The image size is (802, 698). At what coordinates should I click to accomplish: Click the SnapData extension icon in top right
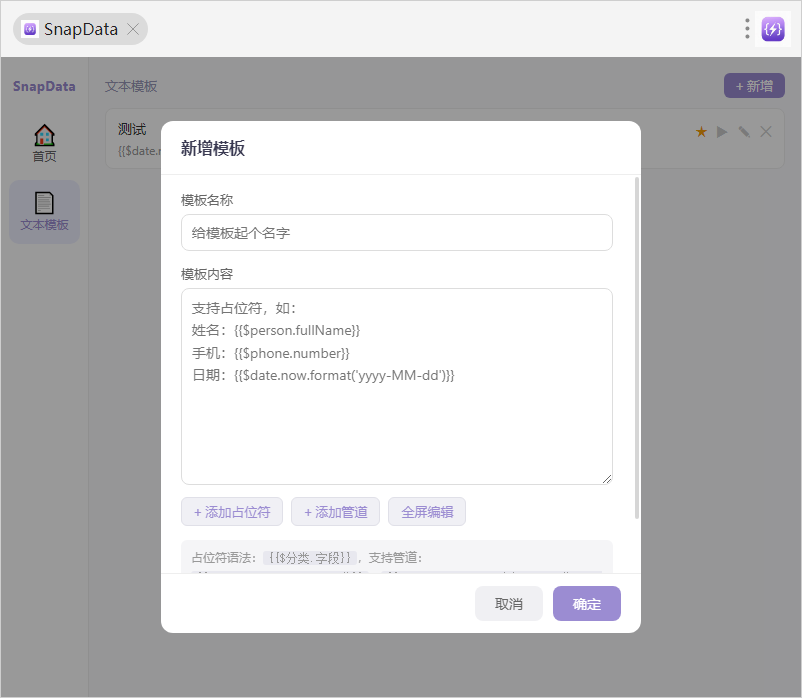tap(772, 29)
